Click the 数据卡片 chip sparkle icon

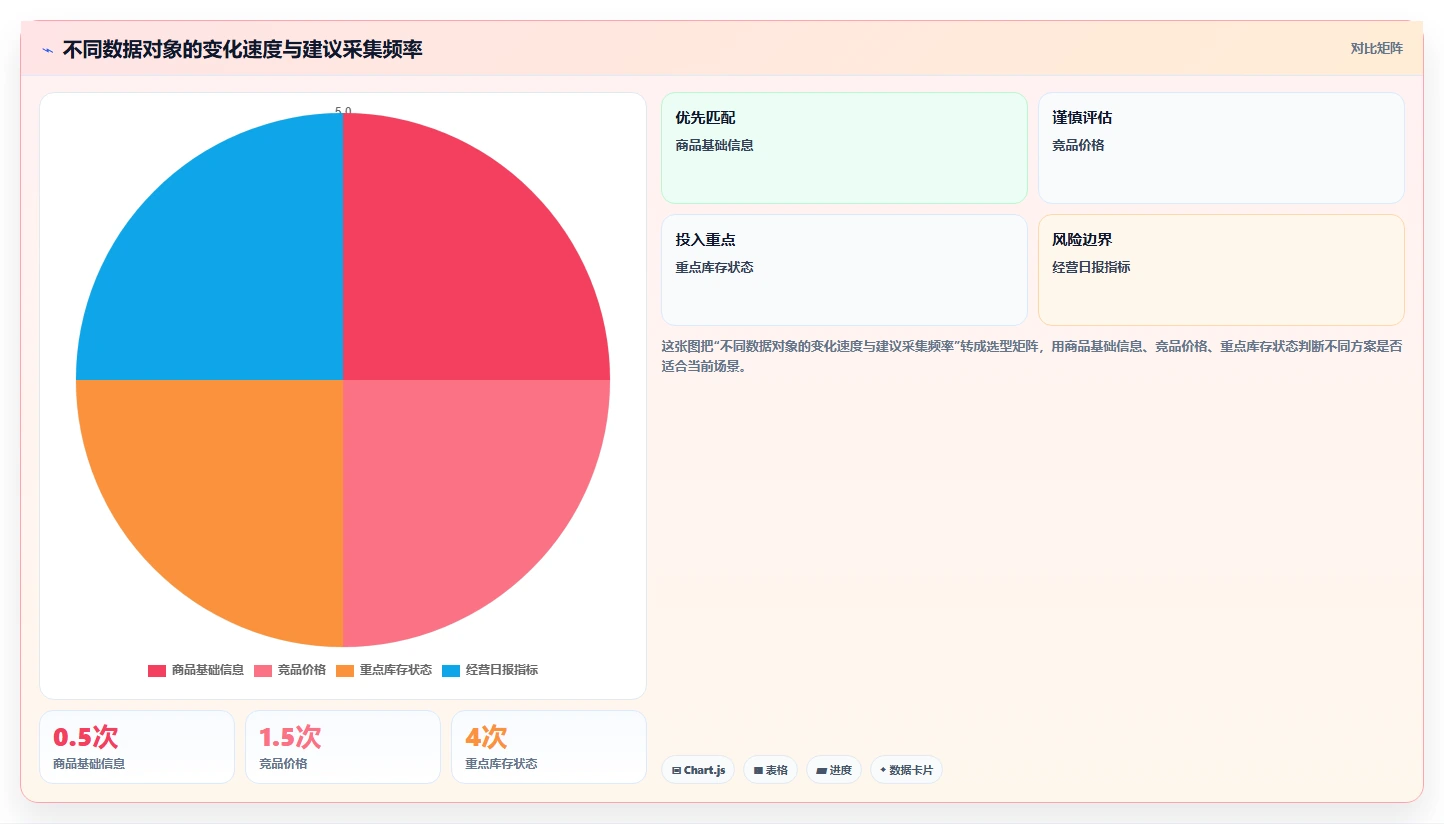click(x=883, y=771)
